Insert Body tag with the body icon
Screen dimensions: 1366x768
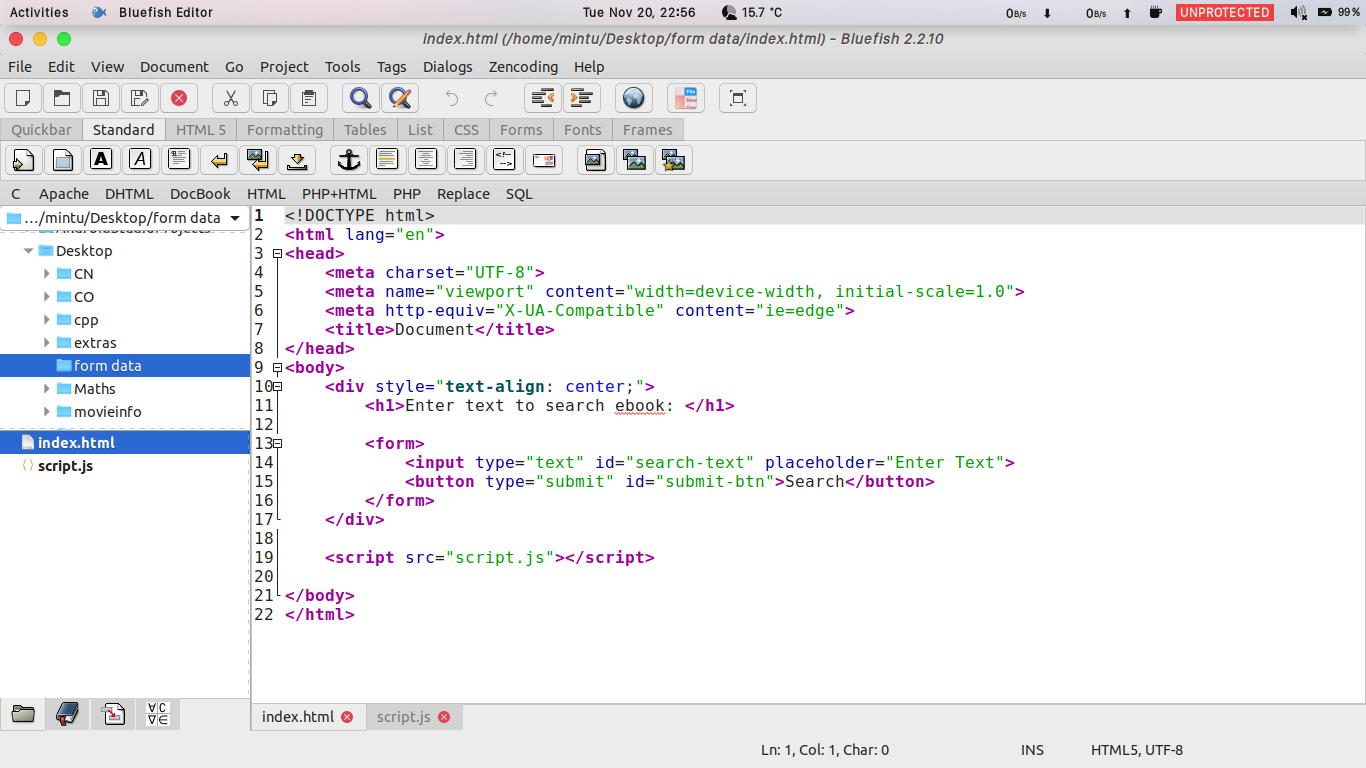(62, 160)
